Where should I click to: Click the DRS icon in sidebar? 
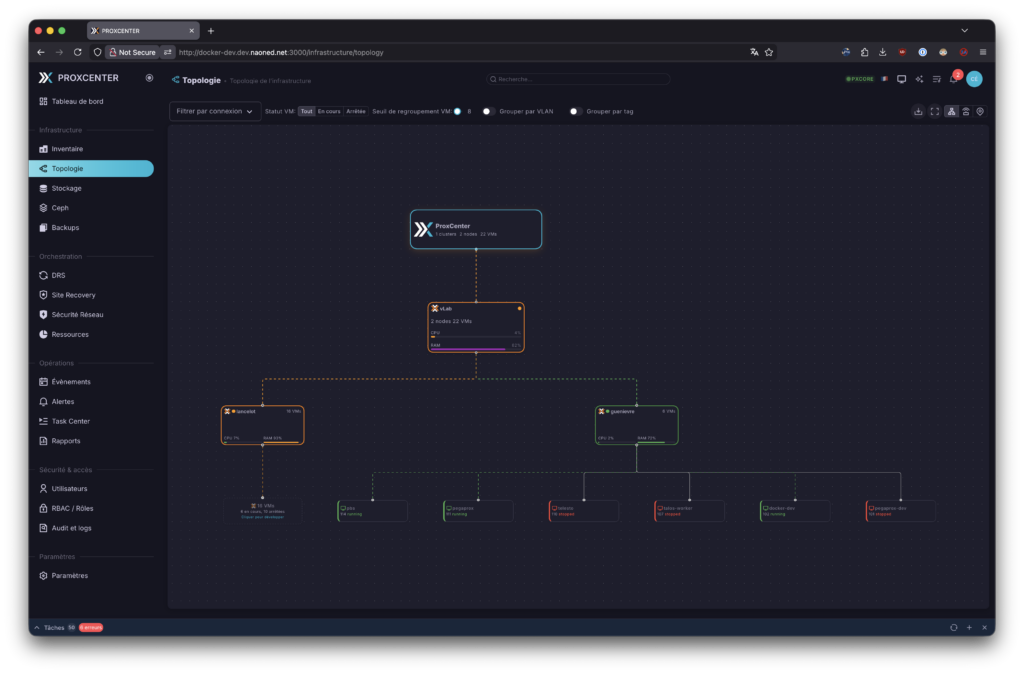43,275
